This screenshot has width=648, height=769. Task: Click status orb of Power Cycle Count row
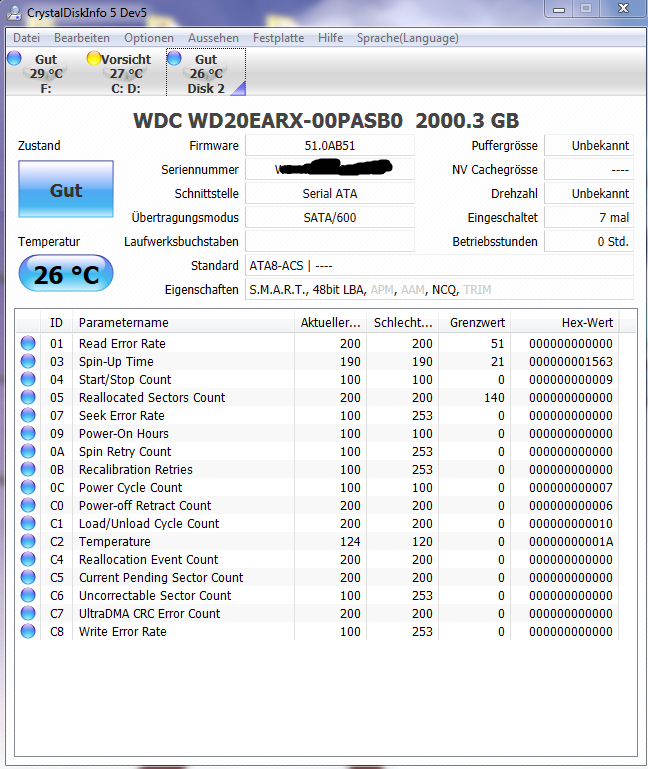click(28, 487)
